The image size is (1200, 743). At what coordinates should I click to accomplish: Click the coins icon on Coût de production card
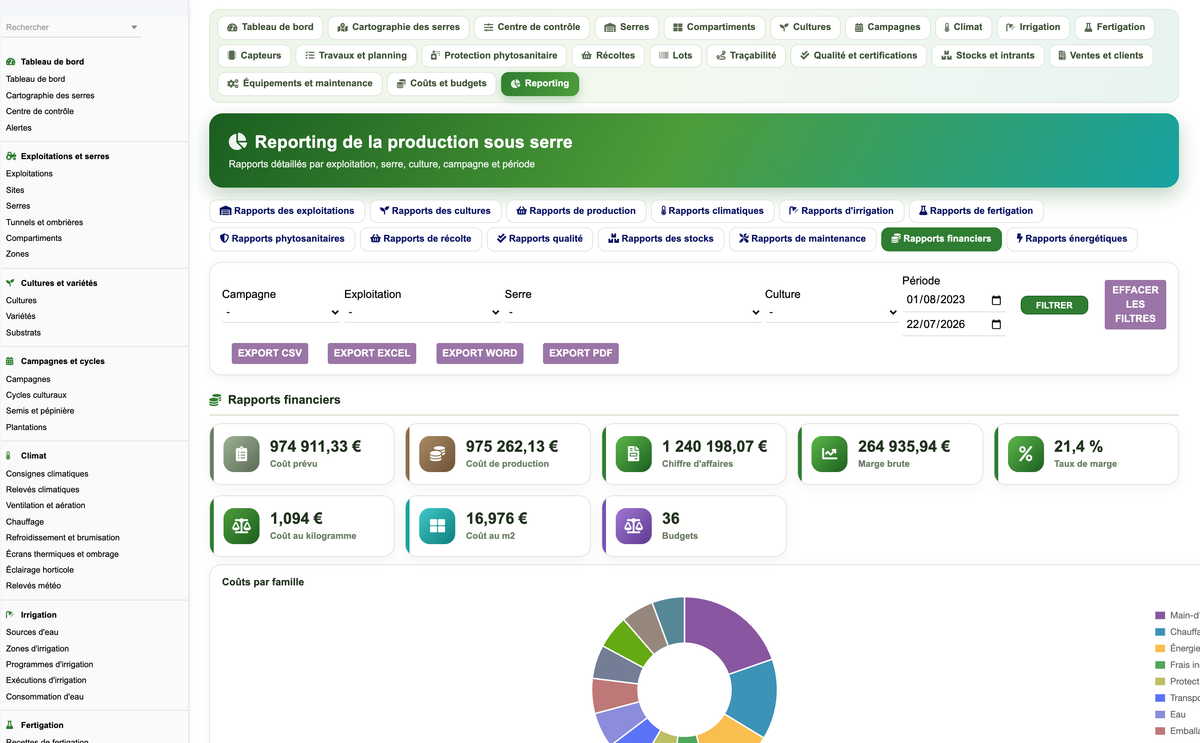pyautogui.click(x=437, y=454)
